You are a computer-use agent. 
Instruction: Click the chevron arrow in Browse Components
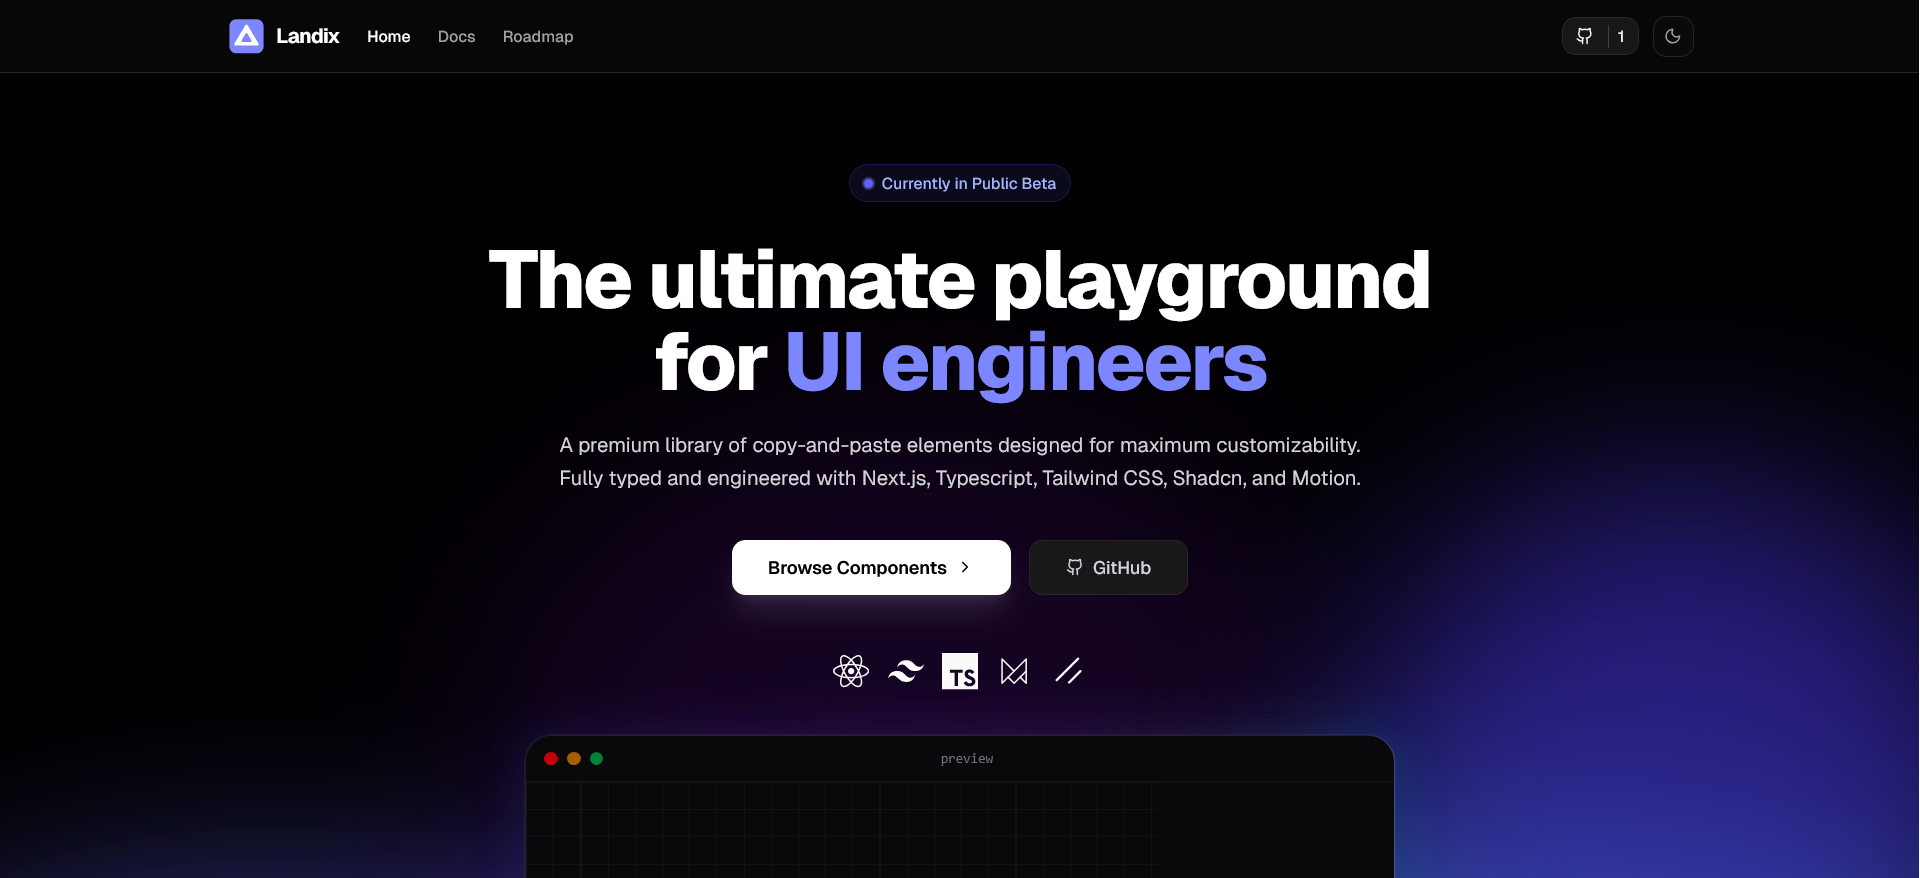965,567
